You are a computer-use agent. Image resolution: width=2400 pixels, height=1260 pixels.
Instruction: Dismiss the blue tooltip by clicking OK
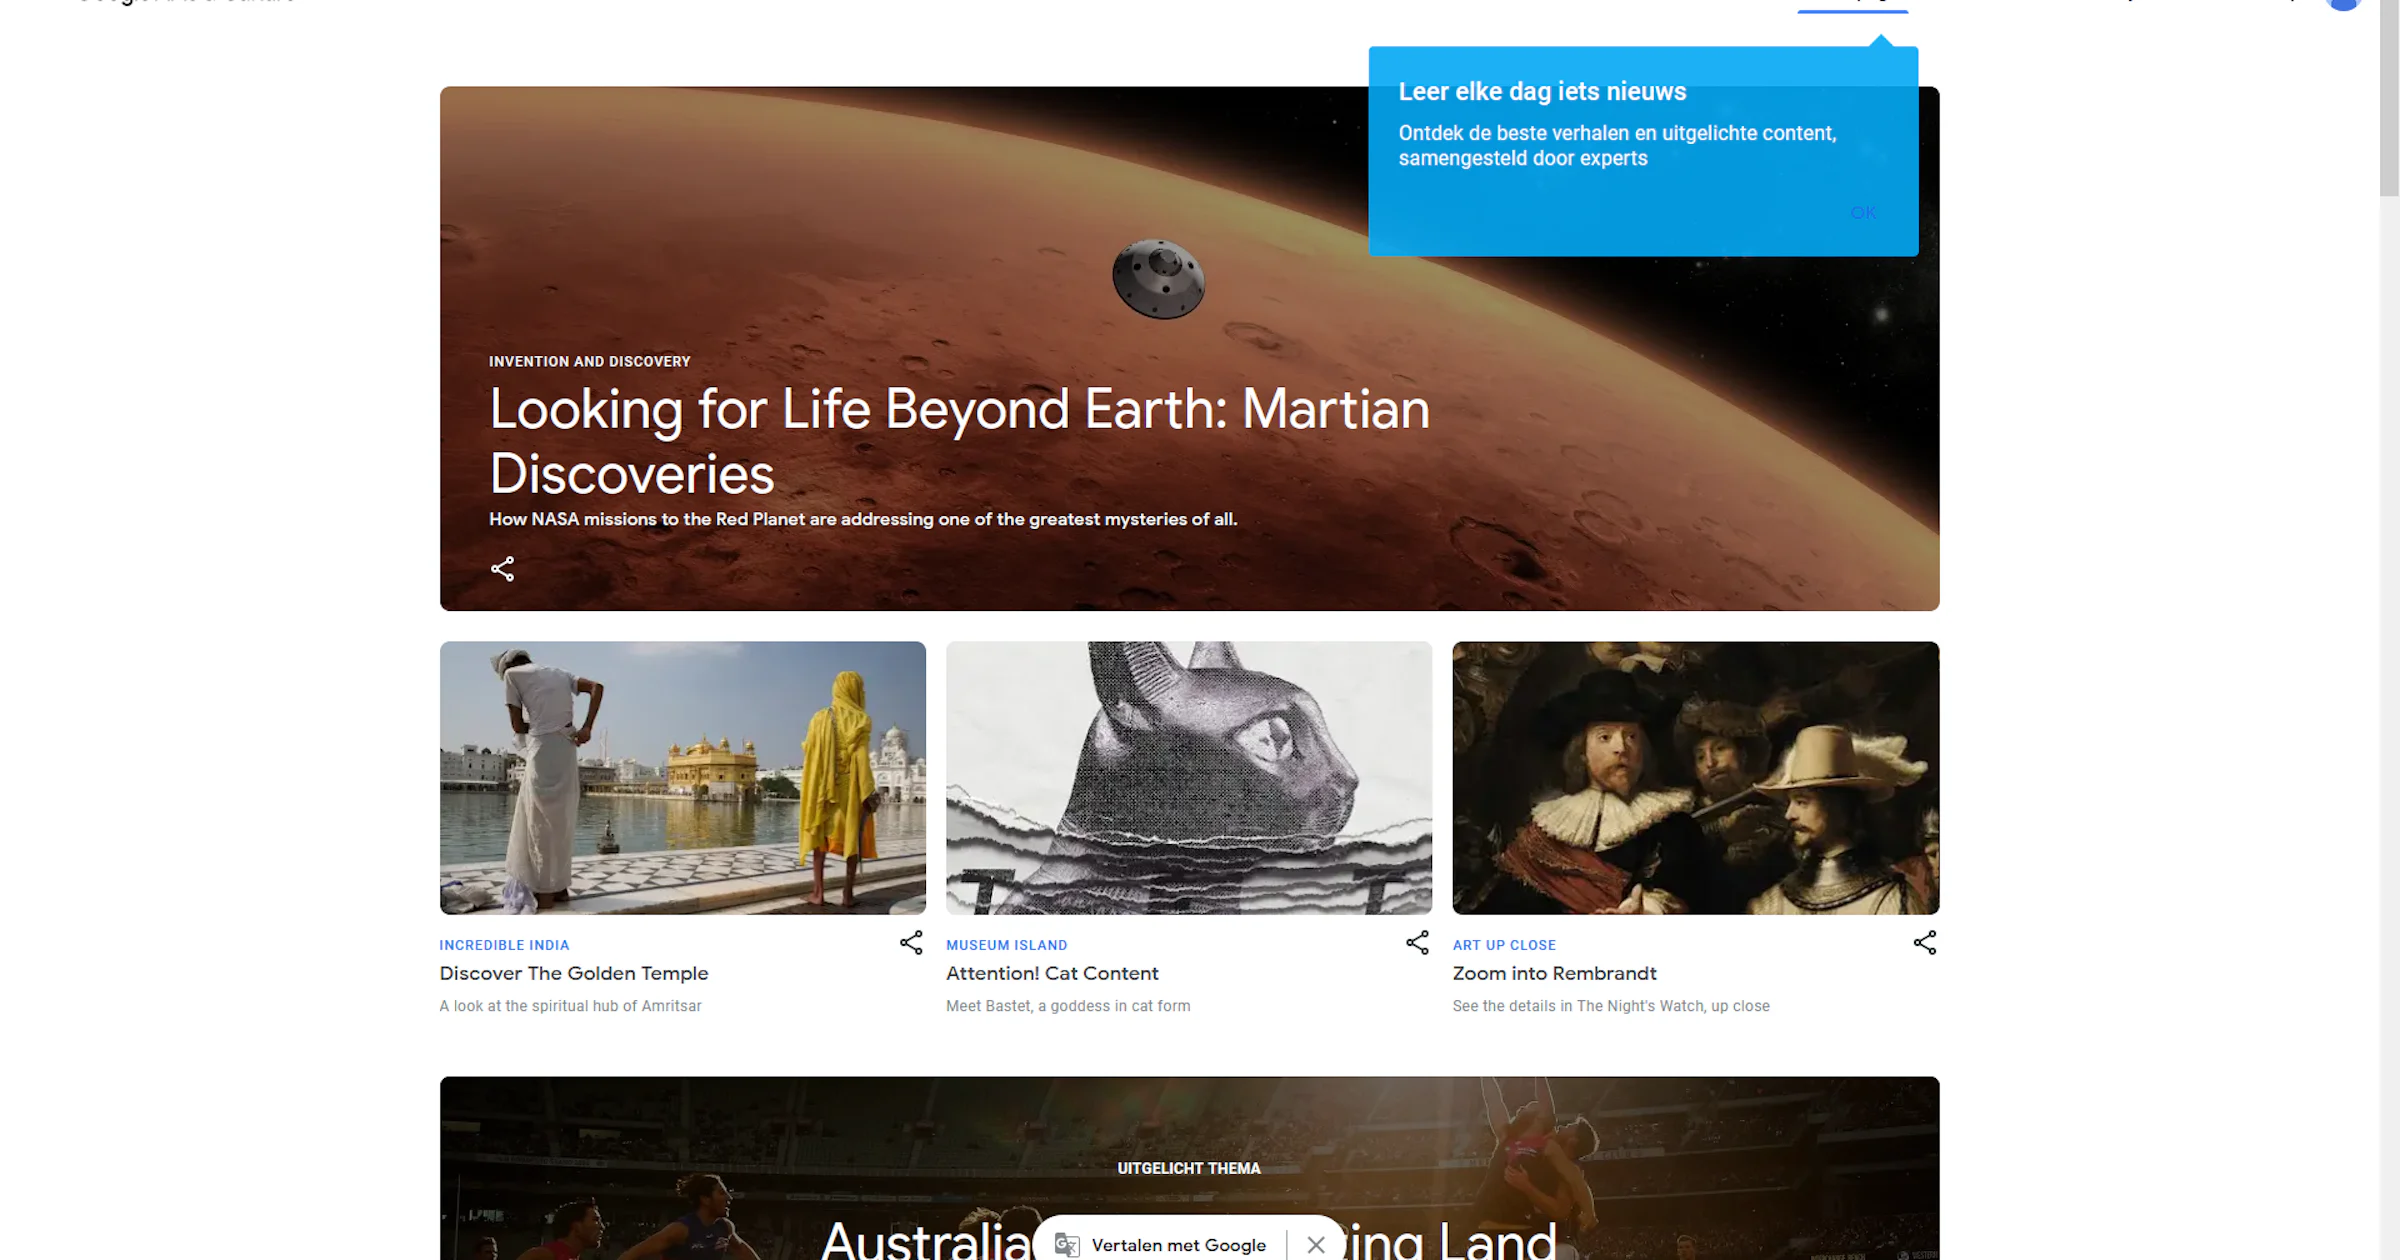pyautogui.click(x=1862, y=212)
